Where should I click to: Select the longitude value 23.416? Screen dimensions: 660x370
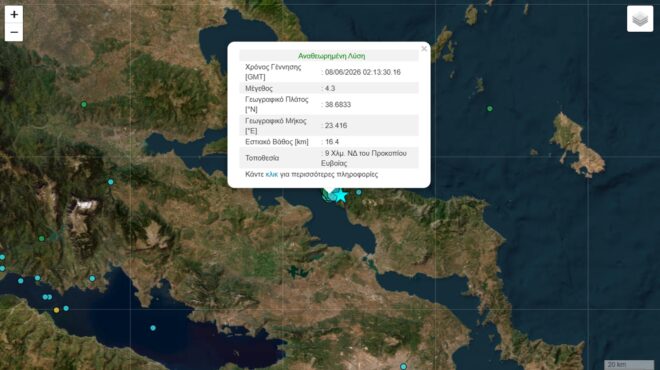click(x=336, y=125)
